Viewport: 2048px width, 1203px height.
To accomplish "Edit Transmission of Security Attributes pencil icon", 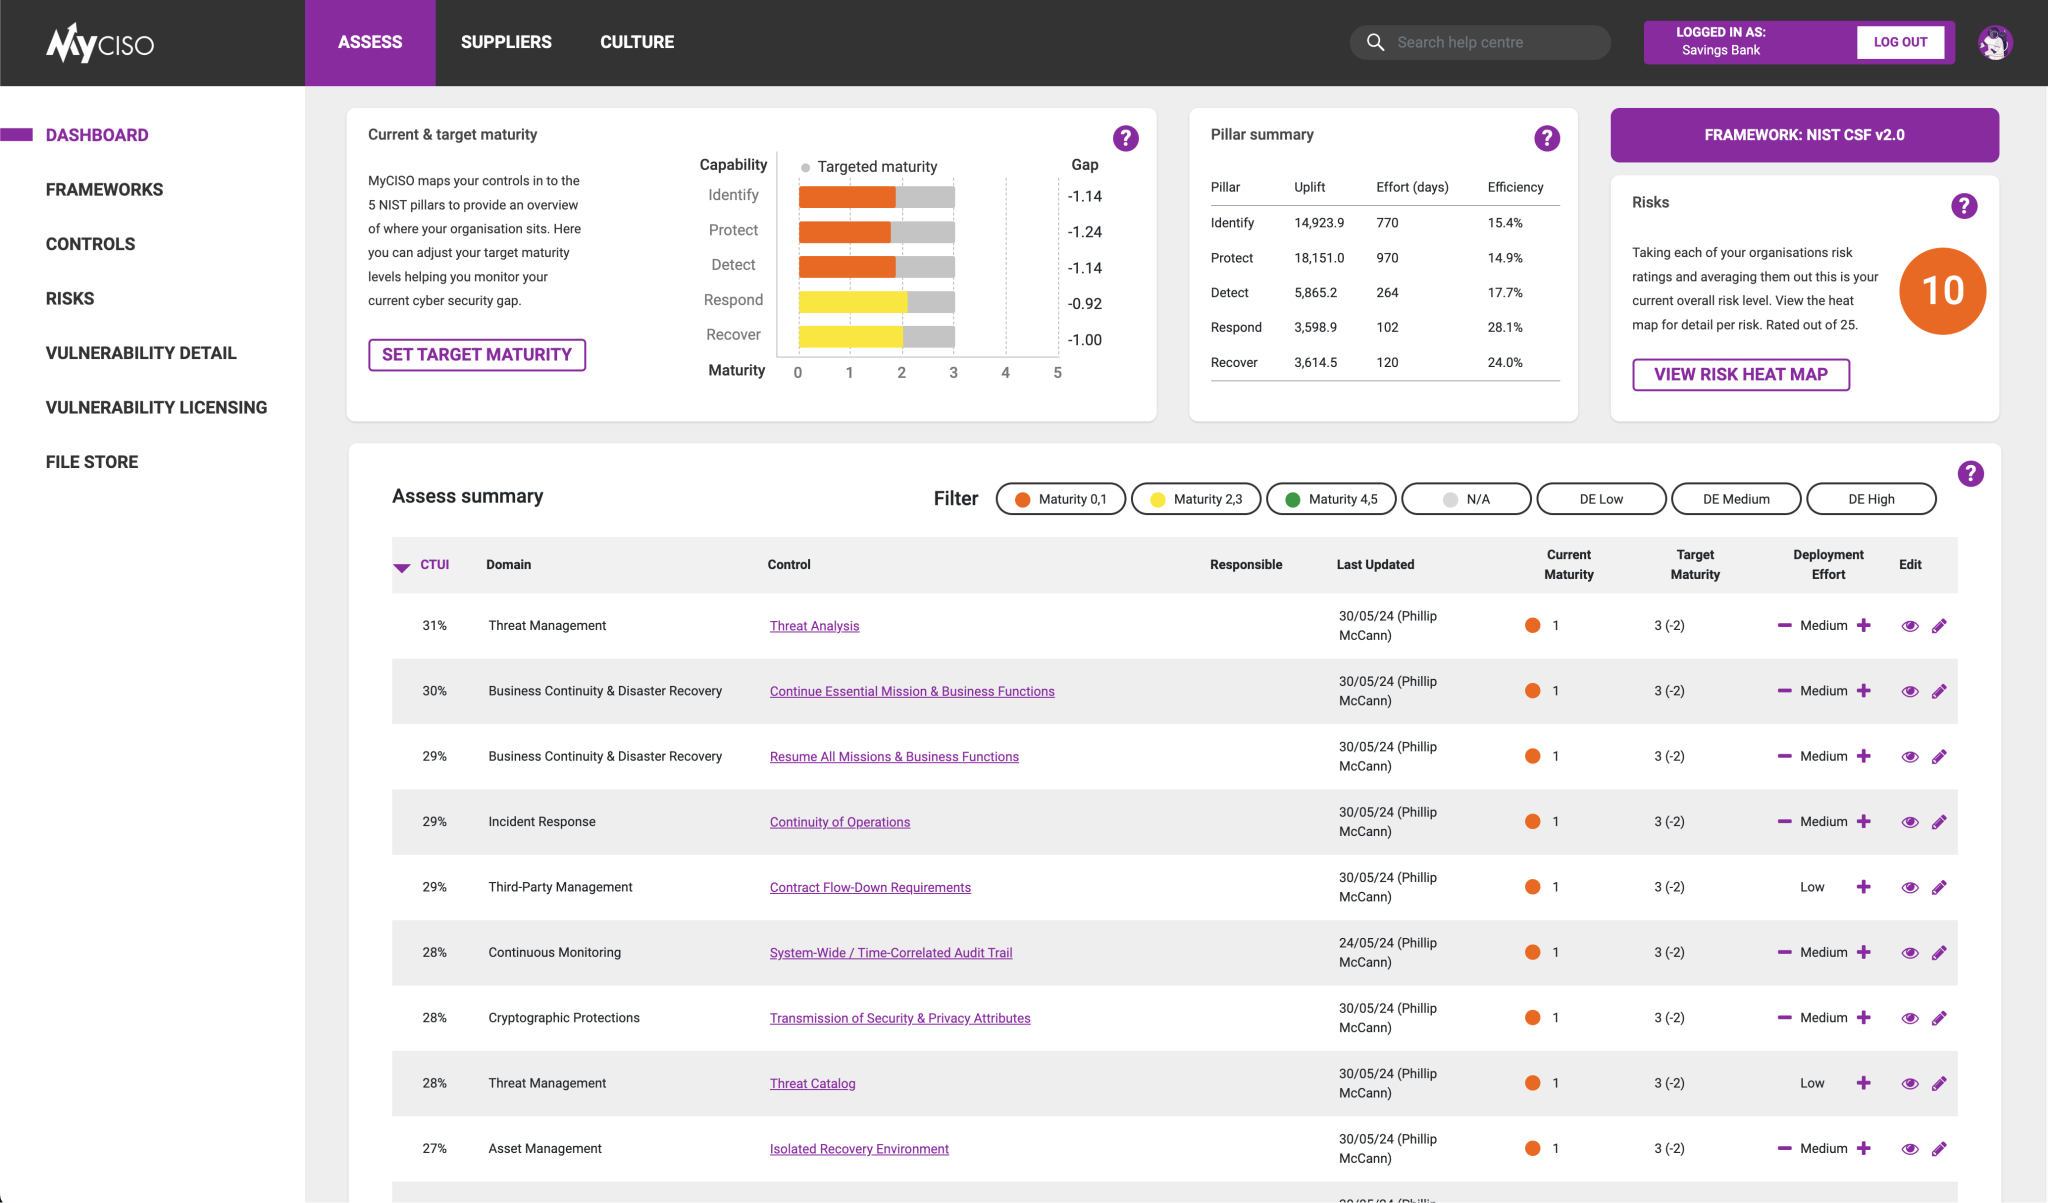I will pyautogui.click(x=1939, y=1018).
